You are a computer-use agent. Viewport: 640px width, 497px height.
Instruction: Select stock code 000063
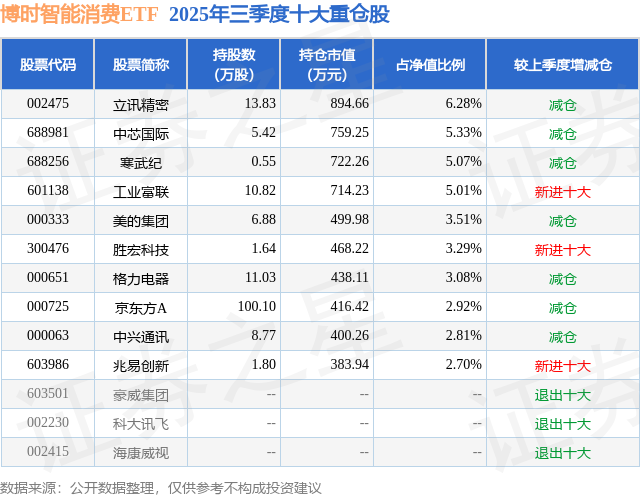tap(48, 335)
